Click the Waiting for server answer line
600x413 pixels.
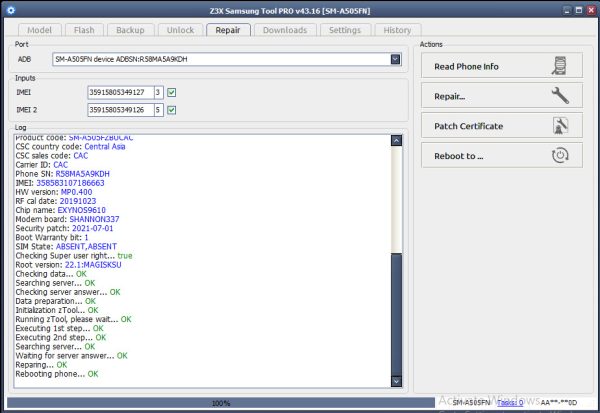[x=72, y=356]
